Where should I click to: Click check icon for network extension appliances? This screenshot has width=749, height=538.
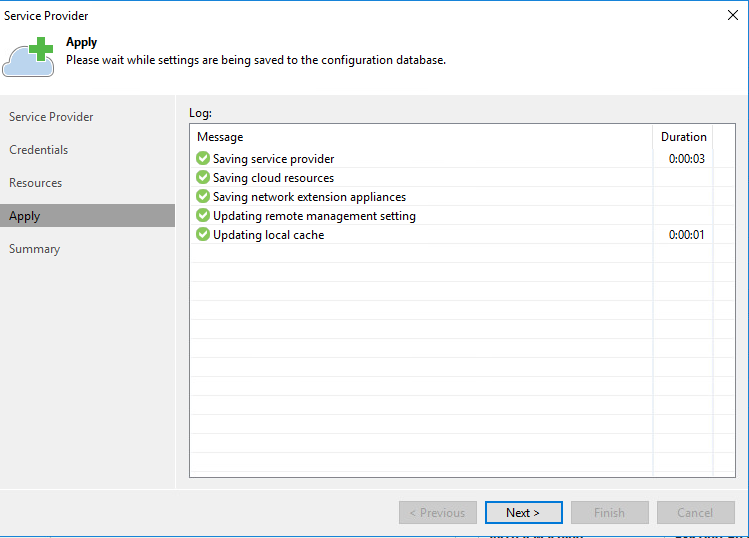tap(203, 197)
